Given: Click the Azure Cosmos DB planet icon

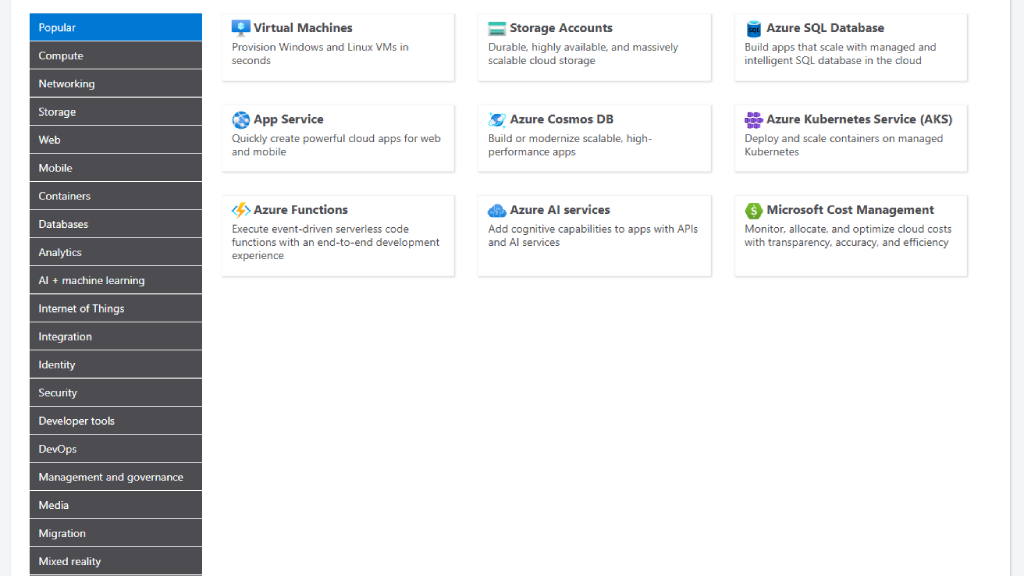Looking at the screenshot, I should click(497, 120).
